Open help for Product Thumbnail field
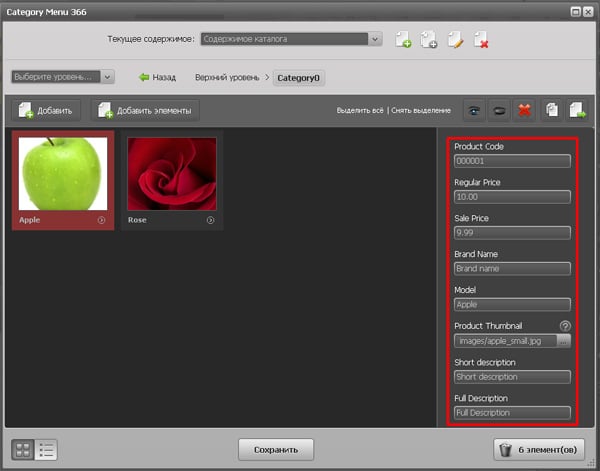This screenshot has width=600, height=471. coord(565,326)
